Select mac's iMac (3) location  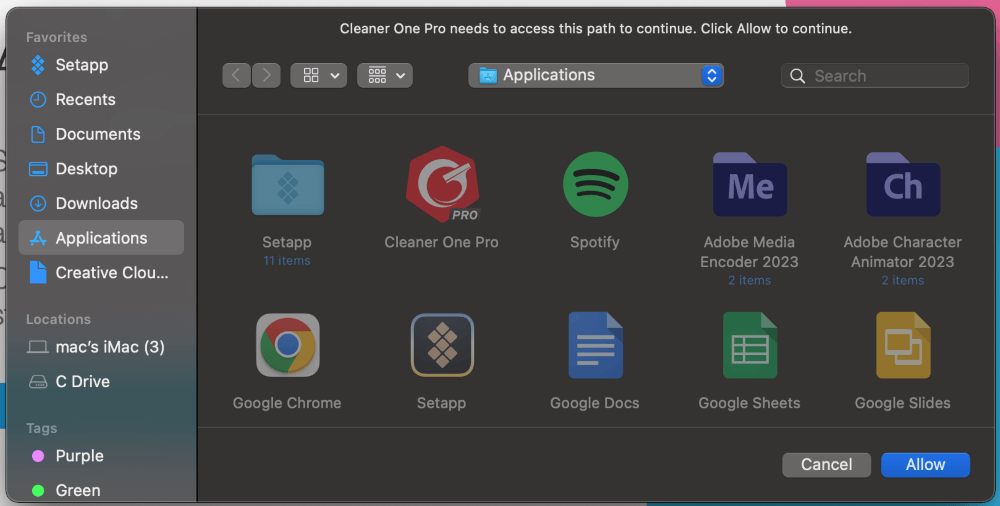[x=101, y=346]
